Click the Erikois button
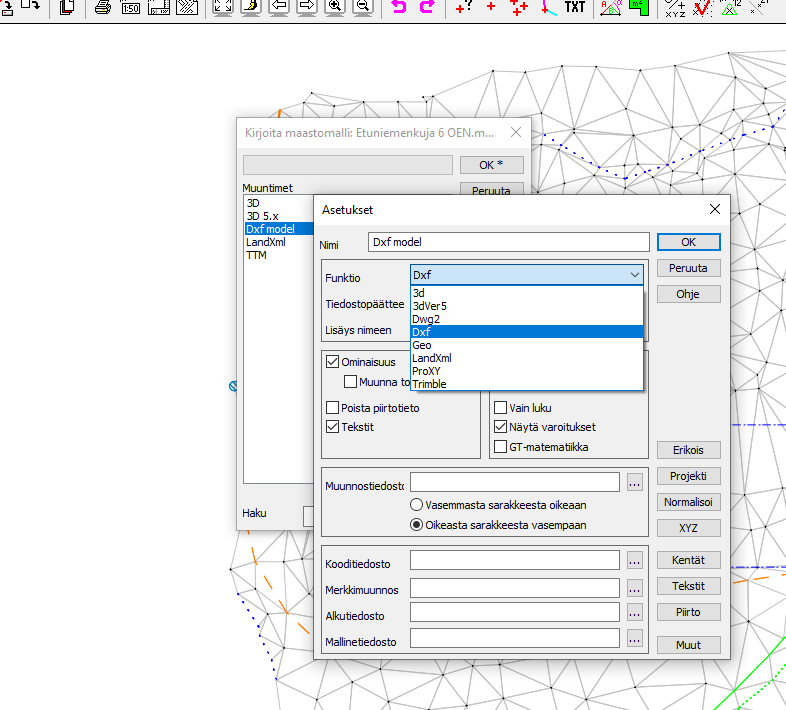786x710 pixels. point(688,450)
